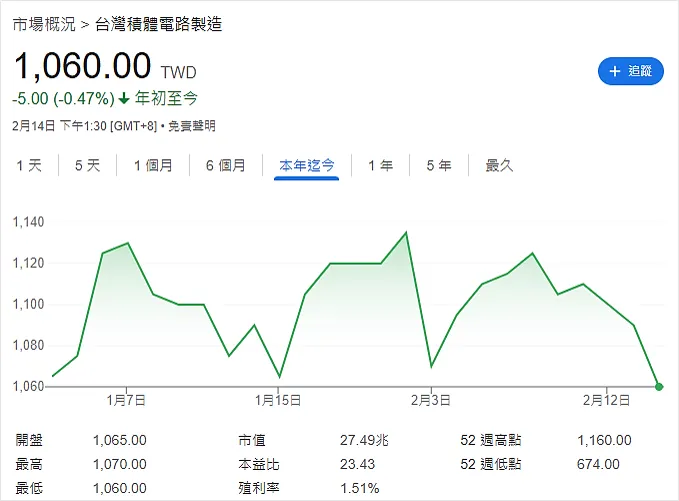Switch to the 1 個月 range tab

(153, 165)
